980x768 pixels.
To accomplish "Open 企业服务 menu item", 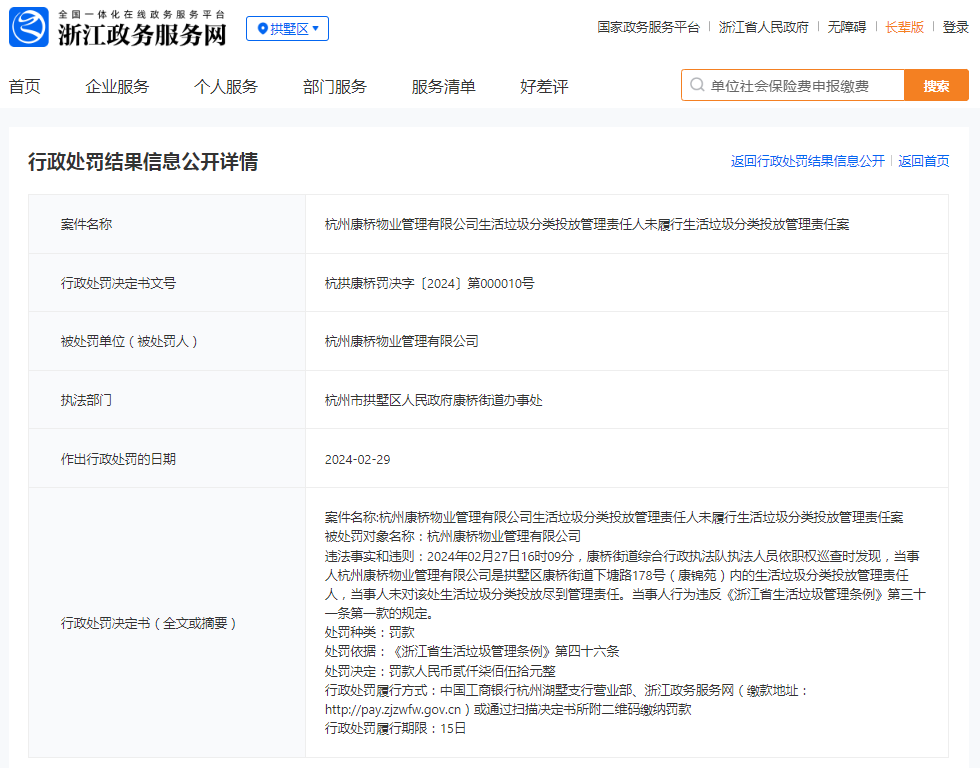I will tap(118, 86).
